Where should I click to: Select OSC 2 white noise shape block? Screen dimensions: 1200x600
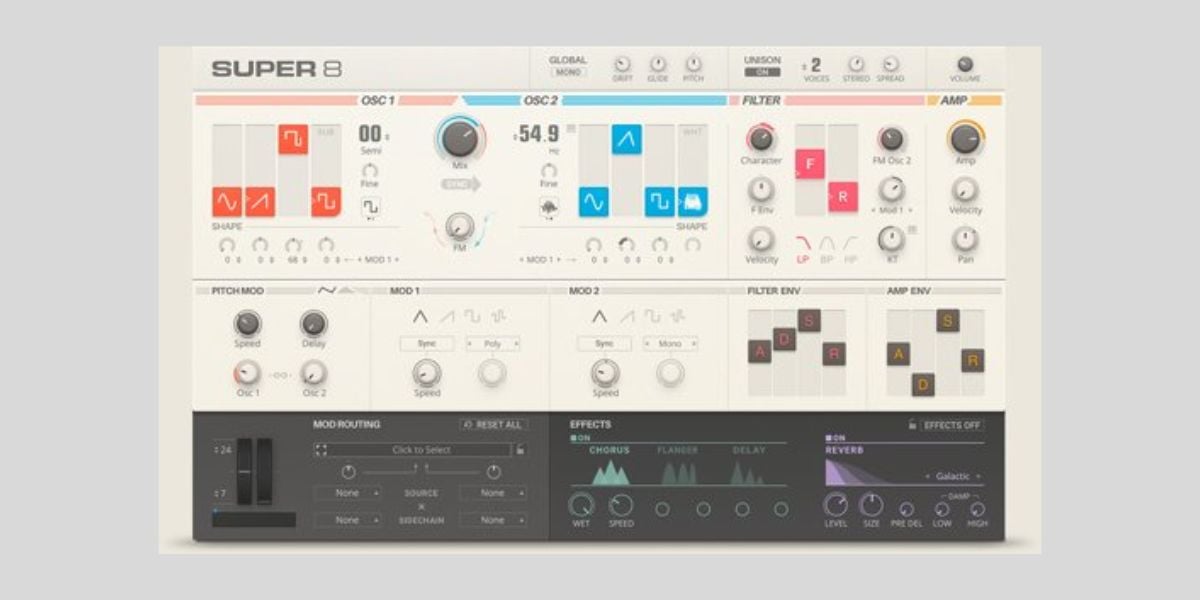click(693, 202)
